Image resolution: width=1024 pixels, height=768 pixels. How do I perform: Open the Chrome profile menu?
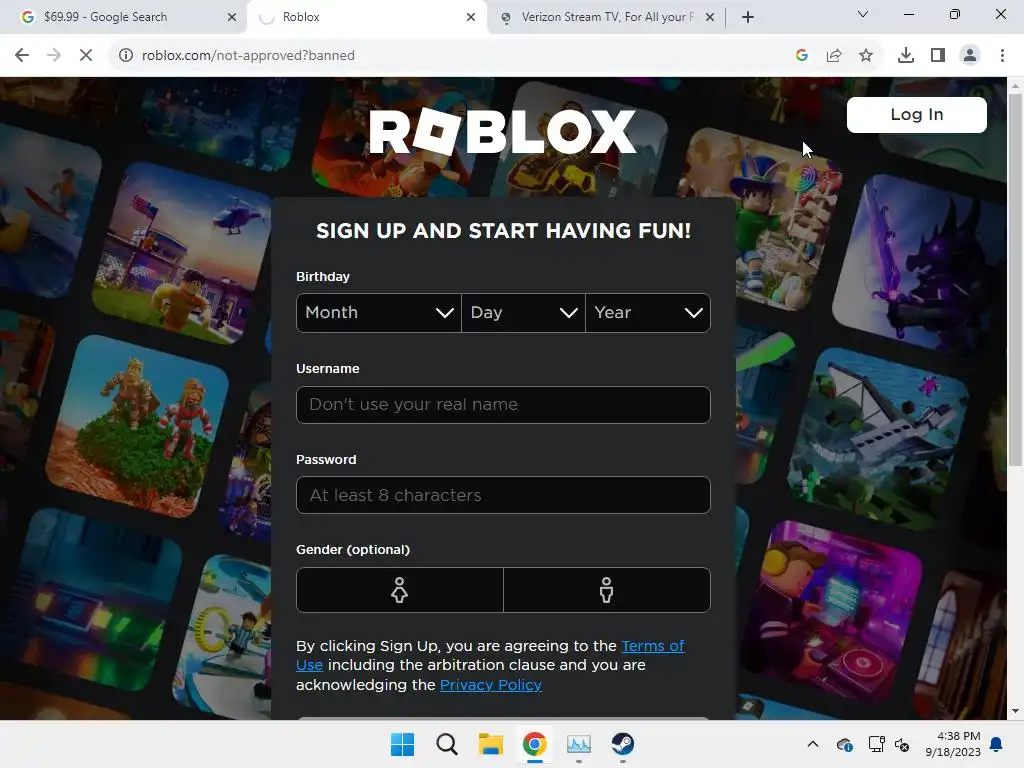coord(970,56)
